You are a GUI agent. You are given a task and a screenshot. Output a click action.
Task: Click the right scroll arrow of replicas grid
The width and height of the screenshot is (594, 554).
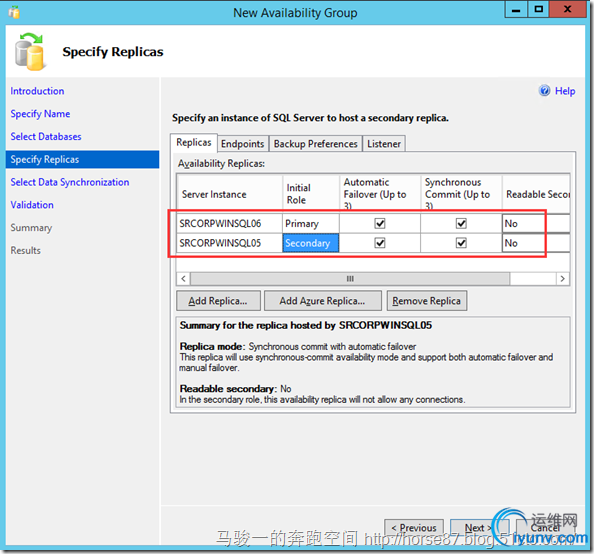coord(563,279)
